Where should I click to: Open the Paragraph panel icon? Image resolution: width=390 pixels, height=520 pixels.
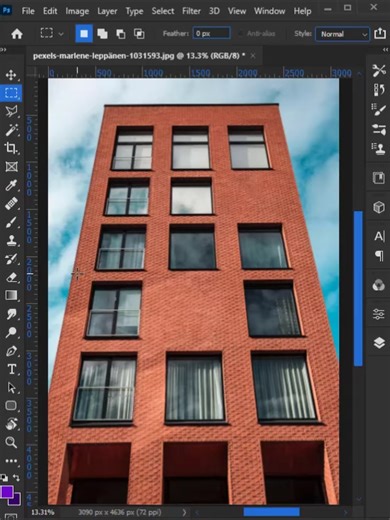[379, 256]
